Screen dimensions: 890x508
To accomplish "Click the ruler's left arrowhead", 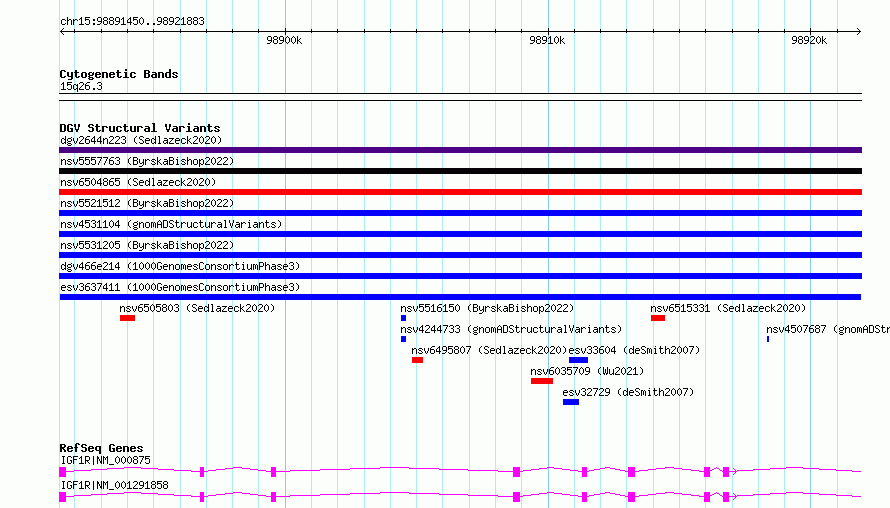I will tap(62, 31).
